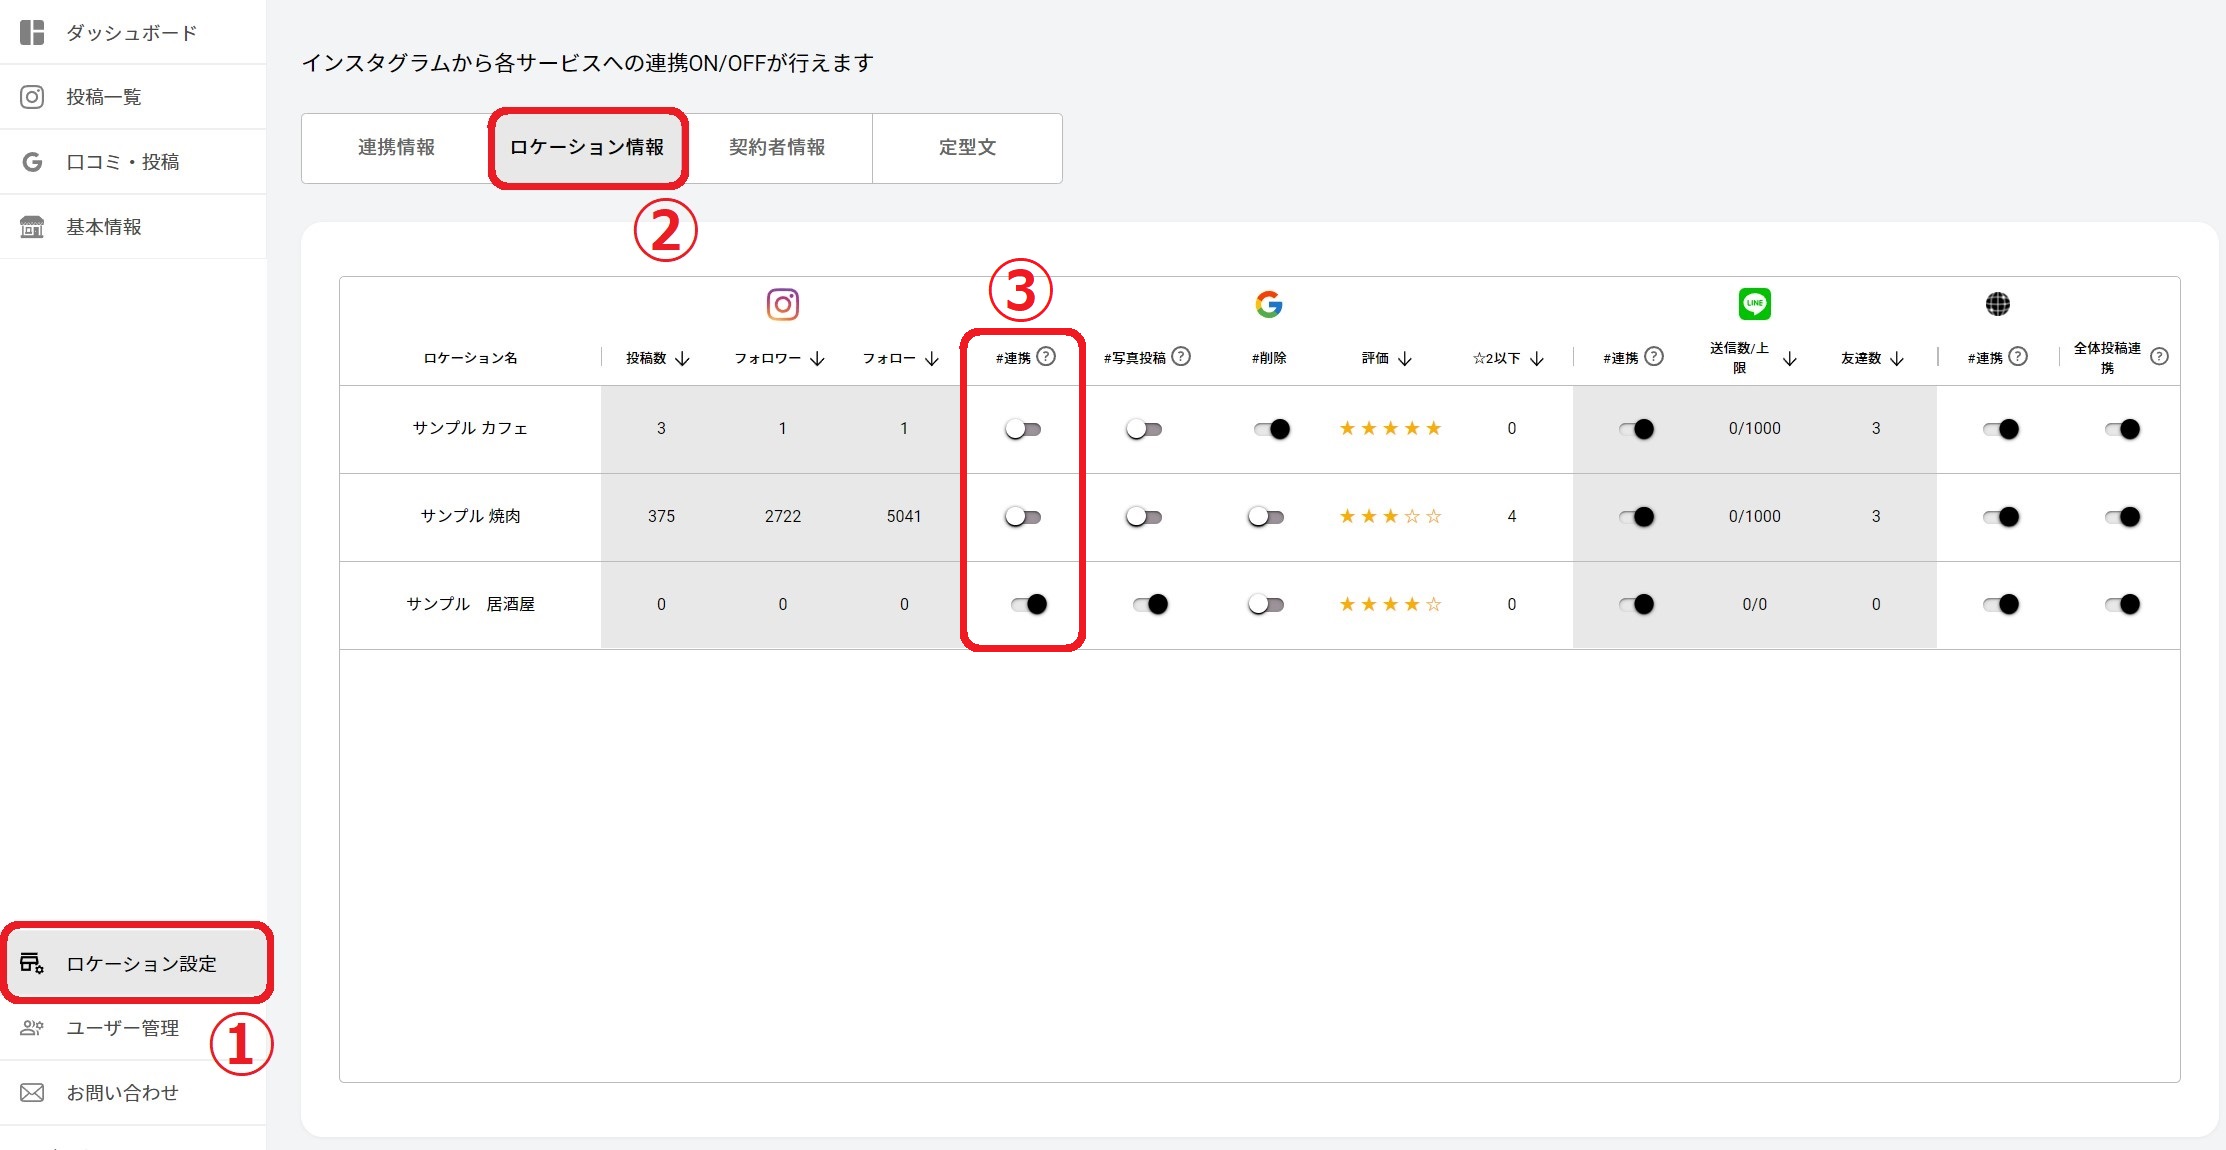Click the black globe website icon
2226x1150 pixels.
pos(1997,304)
